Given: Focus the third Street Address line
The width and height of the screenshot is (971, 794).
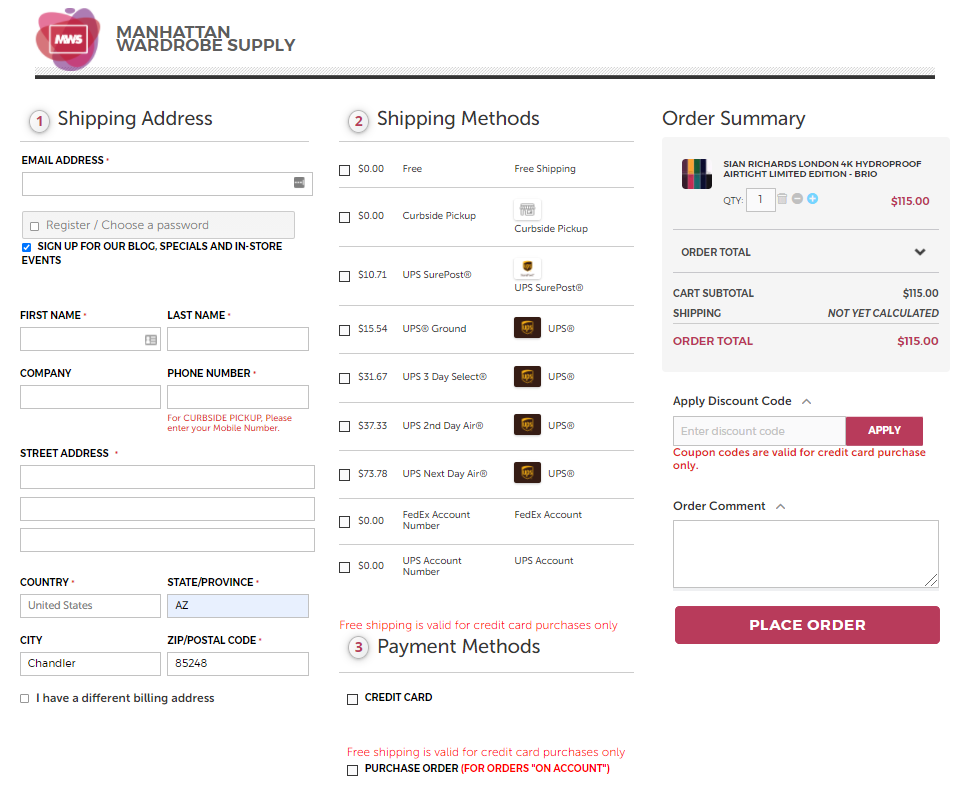Looking at the screenshot, I should pos(167,540).
